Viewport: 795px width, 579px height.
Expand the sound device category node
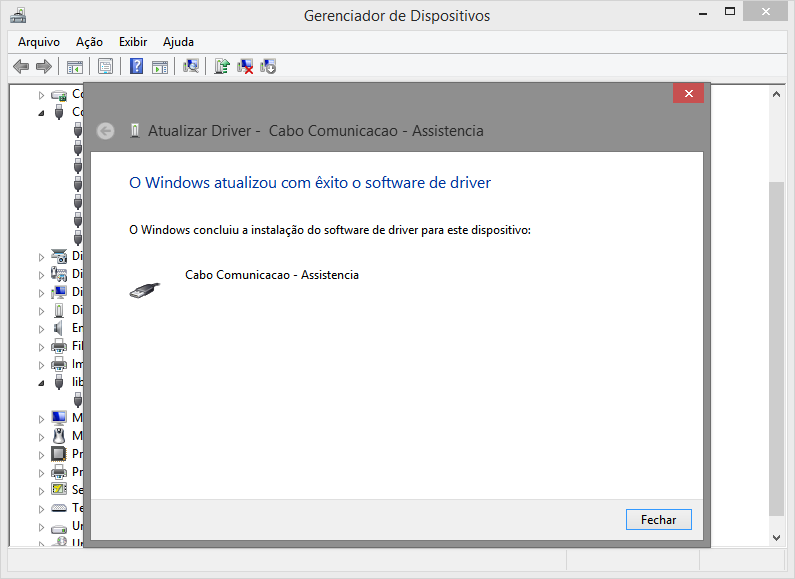41,328
